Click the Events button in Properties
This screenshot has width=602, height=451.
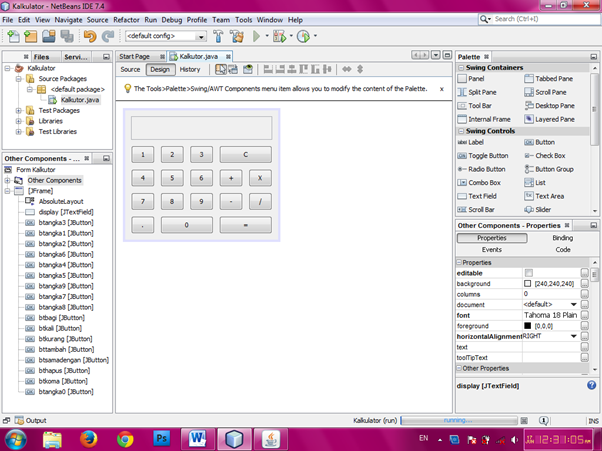pyautogui.click(x=492, y=249)
